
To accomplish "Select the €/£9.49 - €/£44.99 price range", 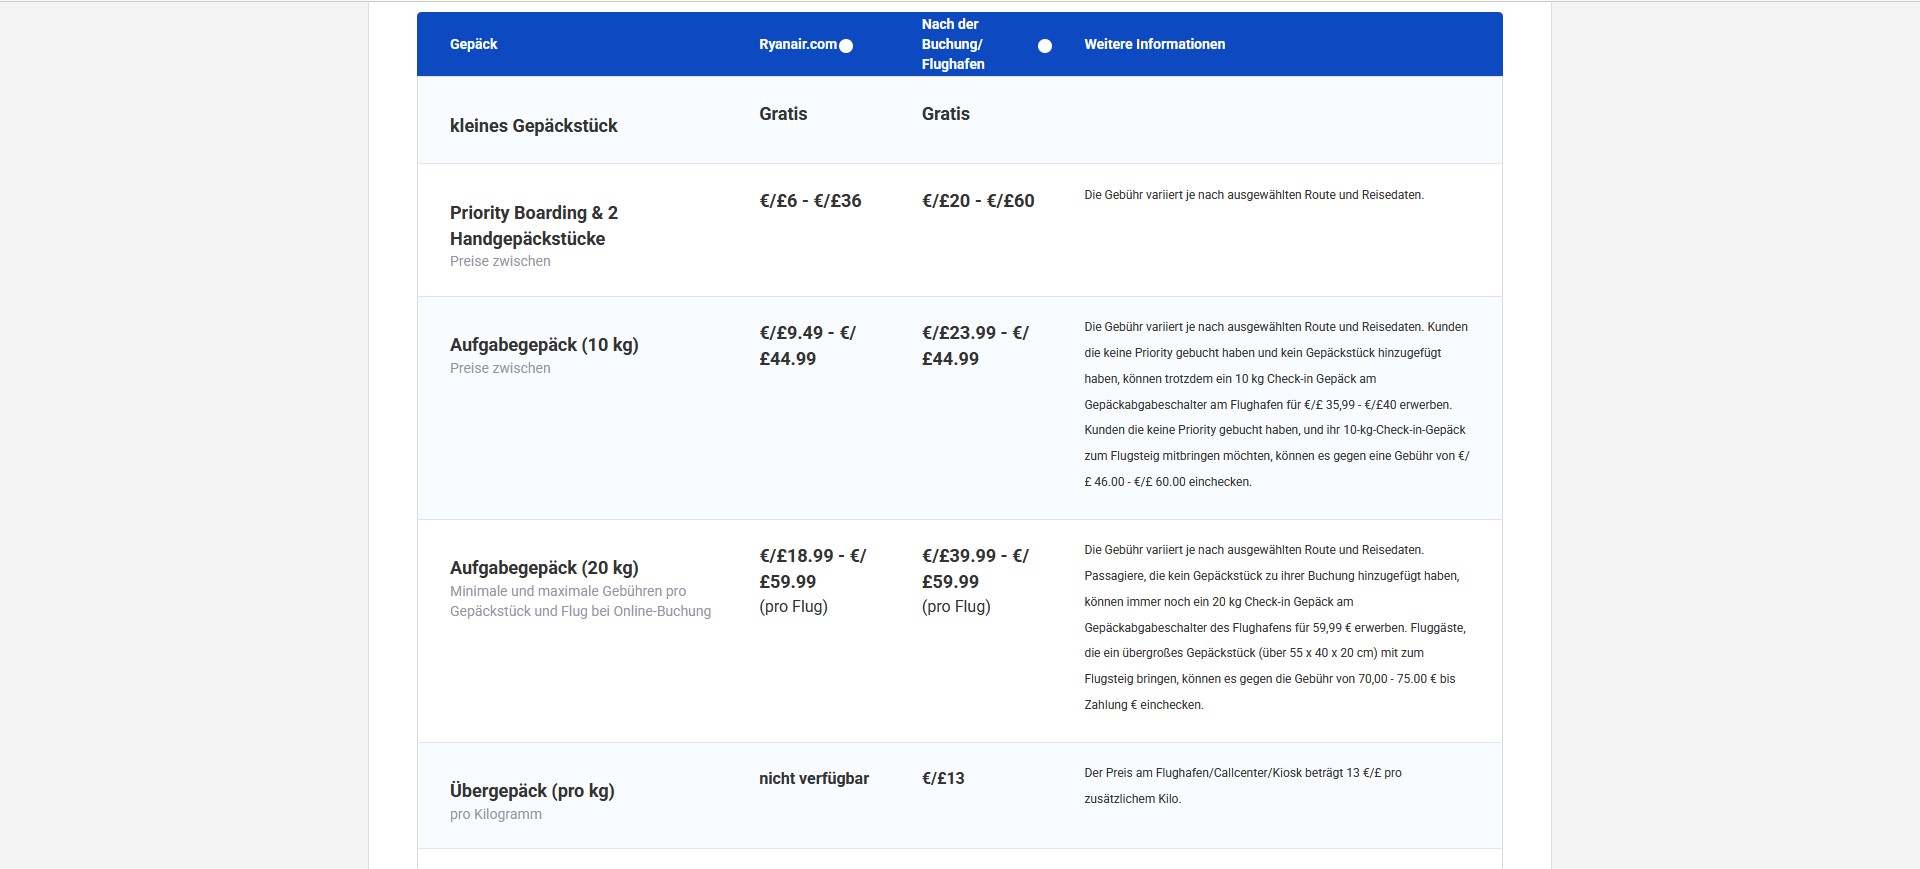I will (807, 346).
